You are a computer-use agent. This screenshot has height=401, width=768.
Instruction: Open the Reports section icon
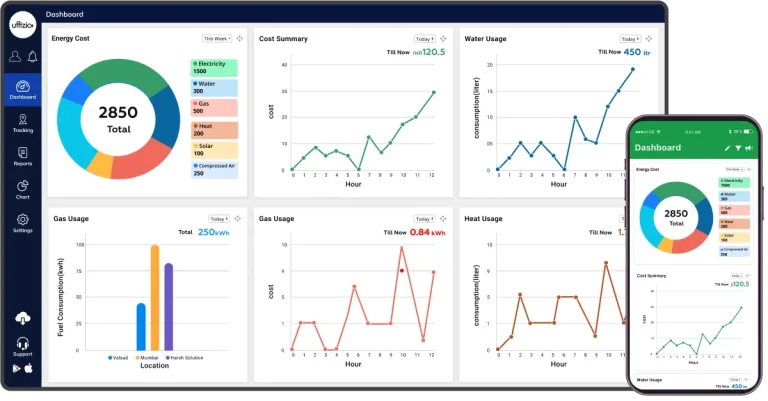click(x=22, y=155)
